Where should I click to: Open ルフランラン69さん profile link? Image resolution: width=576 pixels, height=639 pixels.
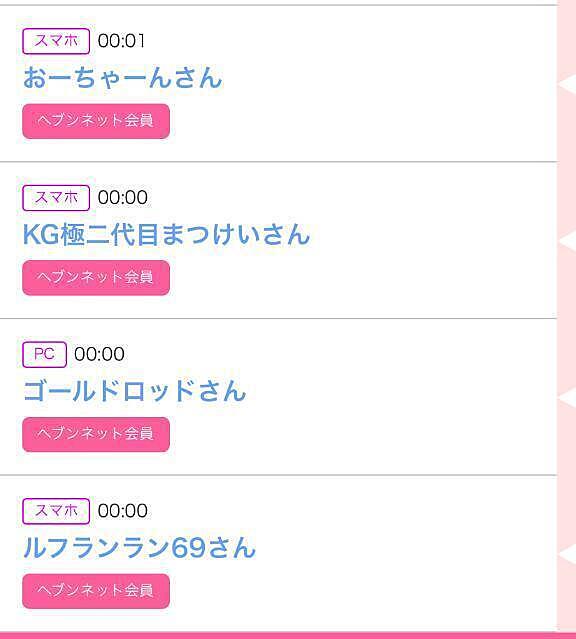pyautogui.click(x=139, y=547)
